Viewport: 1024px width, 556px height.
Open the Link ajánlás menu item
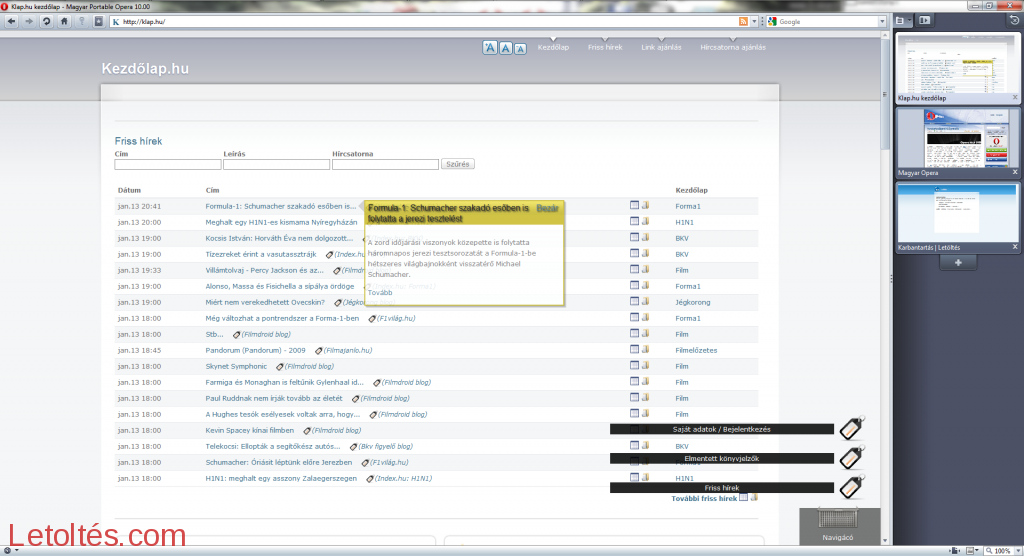click(x=661, y=47)
